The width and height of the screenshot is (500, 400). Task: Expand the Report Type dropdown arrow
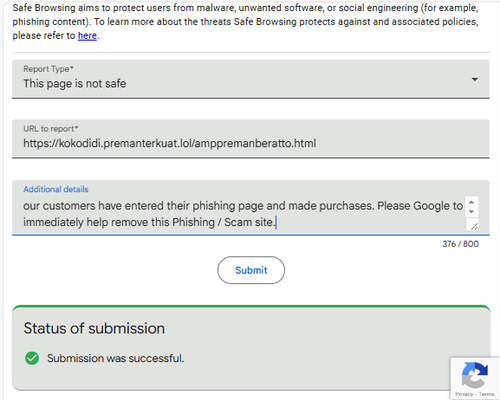click(x=475, y=79)
